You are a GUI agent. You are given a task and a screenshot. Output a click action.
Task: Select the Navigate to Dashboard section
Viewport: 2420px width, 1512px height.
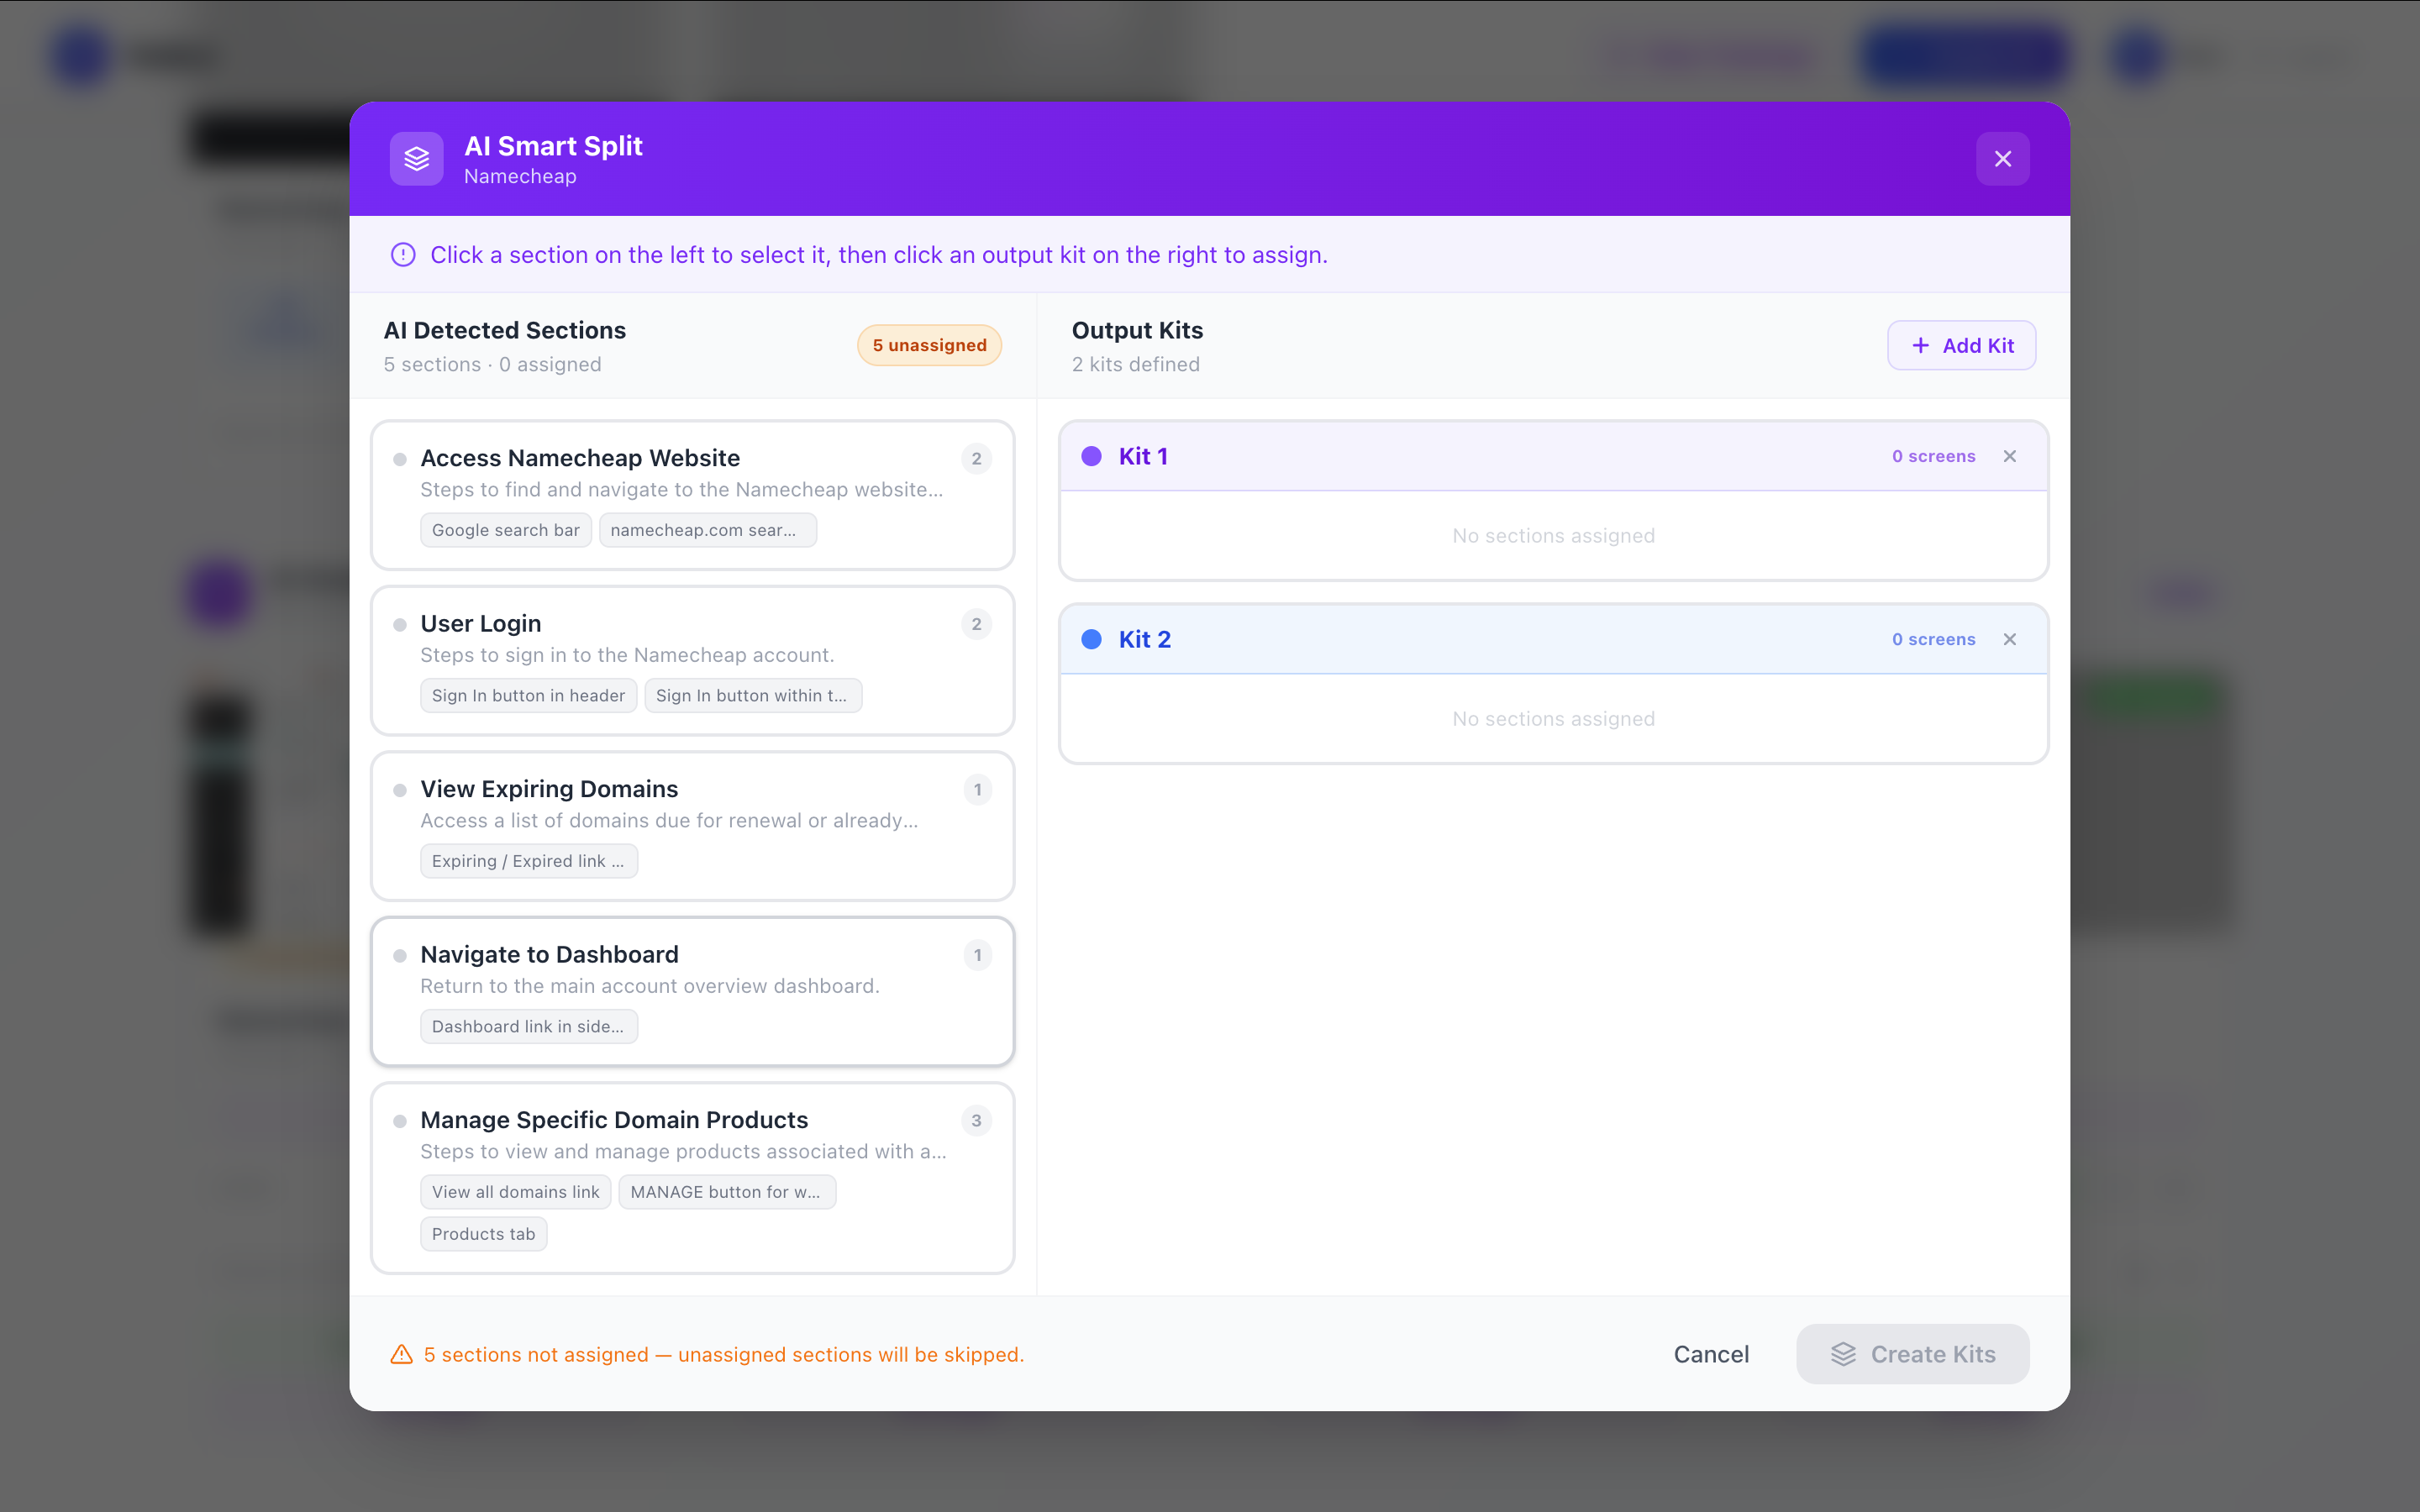[692, 991]
